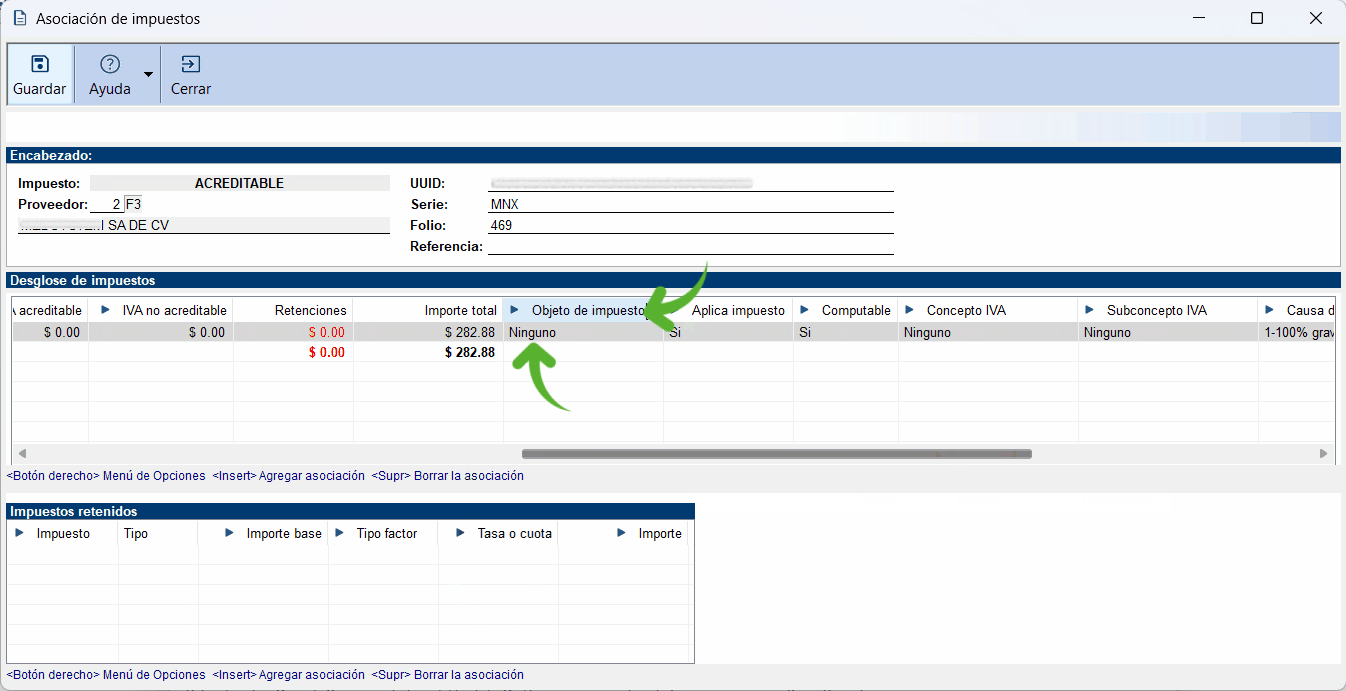Image resolution: width=1346 pixels, height=691 pixels.
Task: Click the Guardar save icon
Action: pos(40,65)
